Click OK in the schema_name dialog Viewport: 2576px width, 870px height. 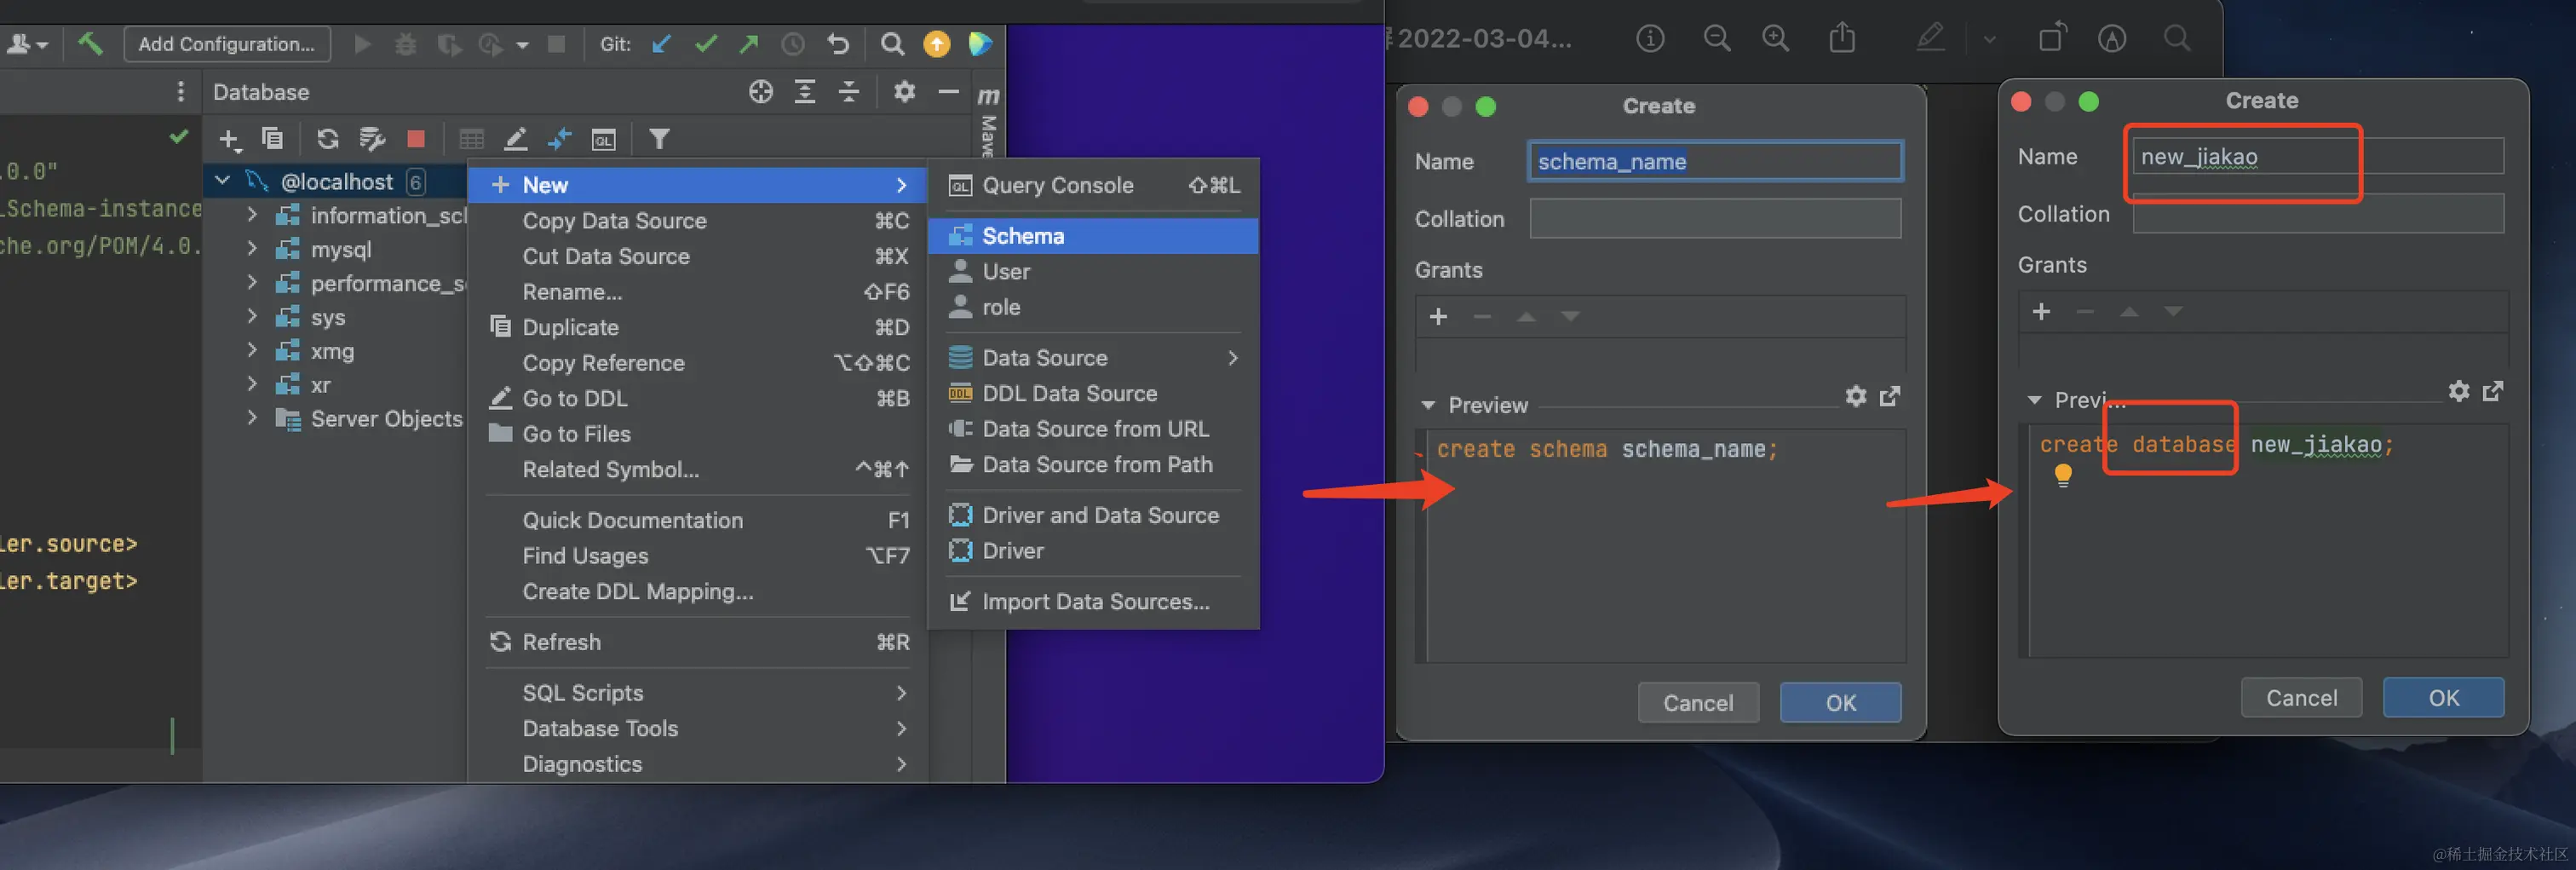(x=1840, y=703)
